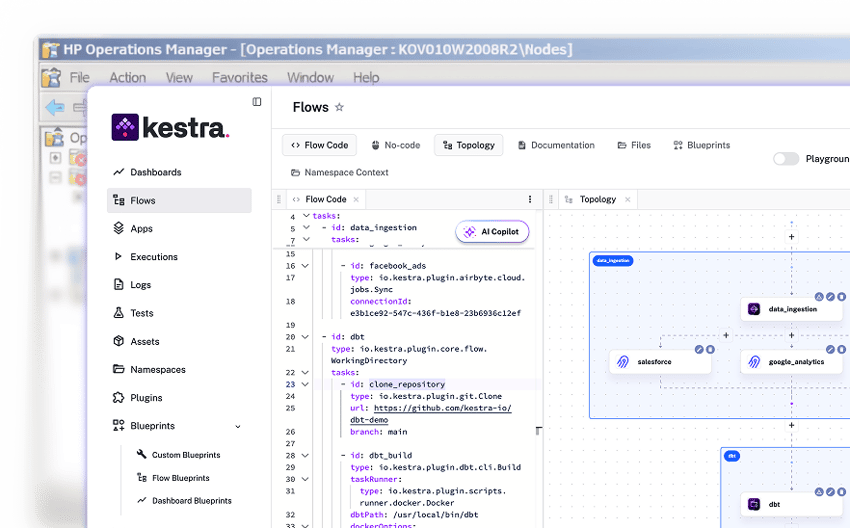Click the Kestra logo

pyautogui.click(x=171, y=127)
